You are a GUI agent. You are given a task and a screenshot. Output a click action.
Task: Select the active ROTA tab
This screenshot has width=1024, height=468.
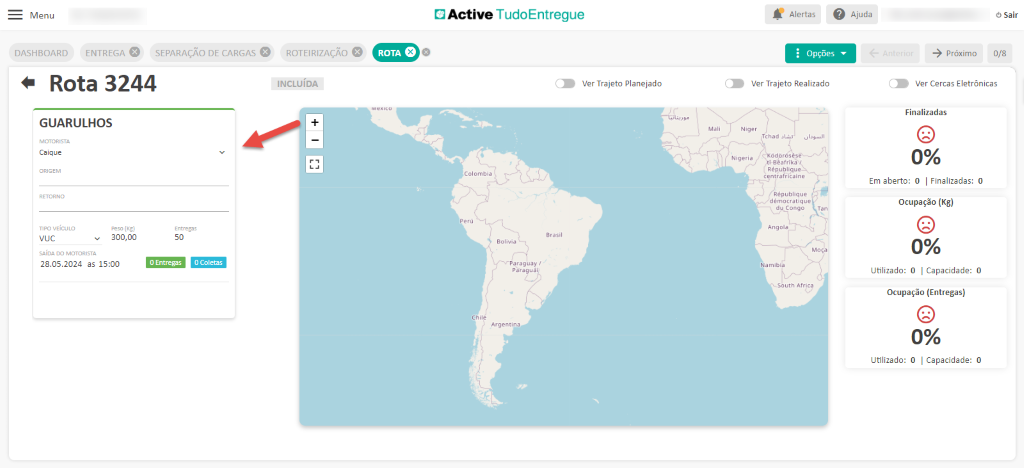pos(389,53)
